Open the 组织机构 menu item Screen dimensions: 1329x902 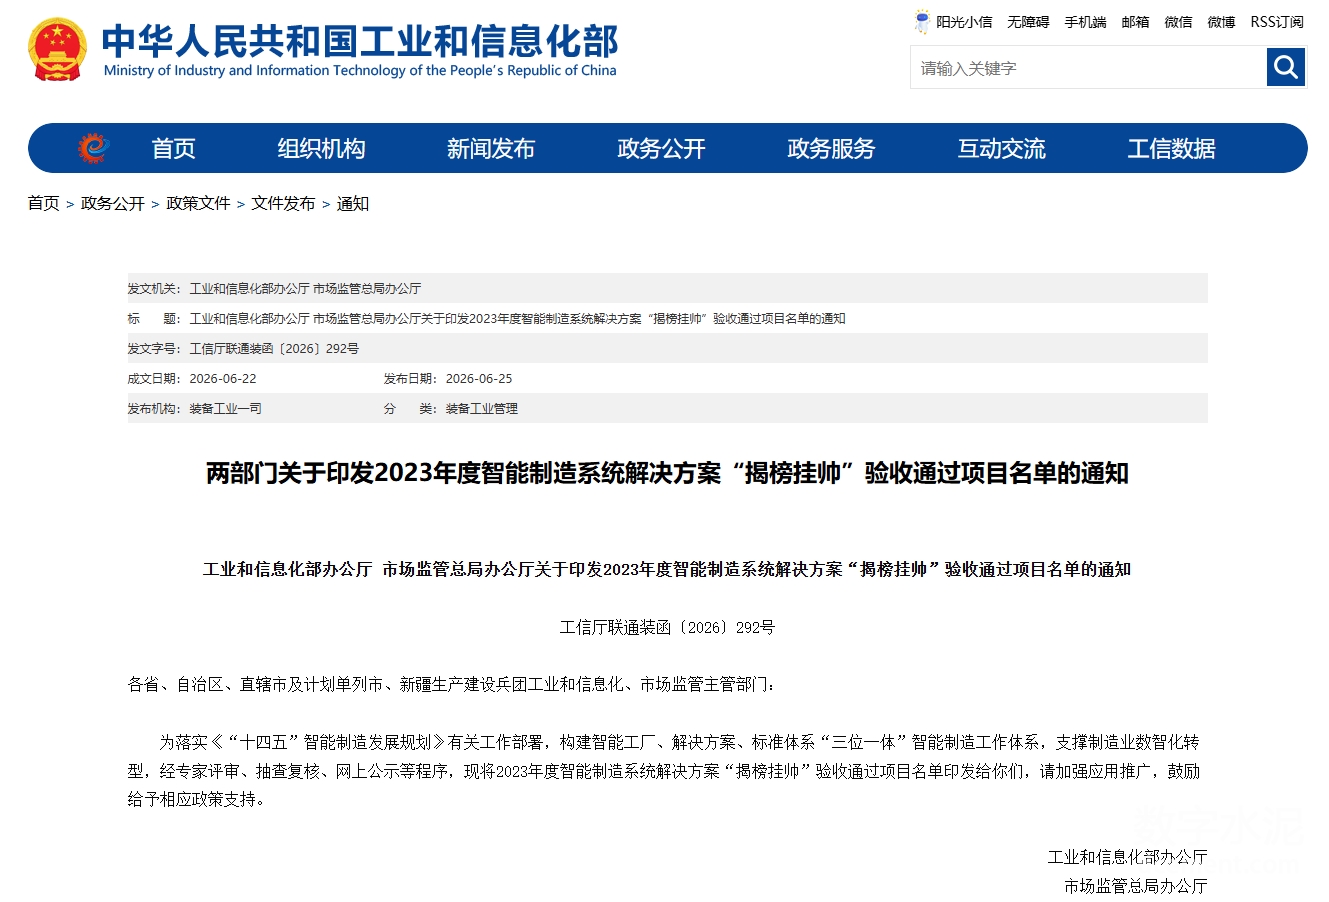pos(321,149)
